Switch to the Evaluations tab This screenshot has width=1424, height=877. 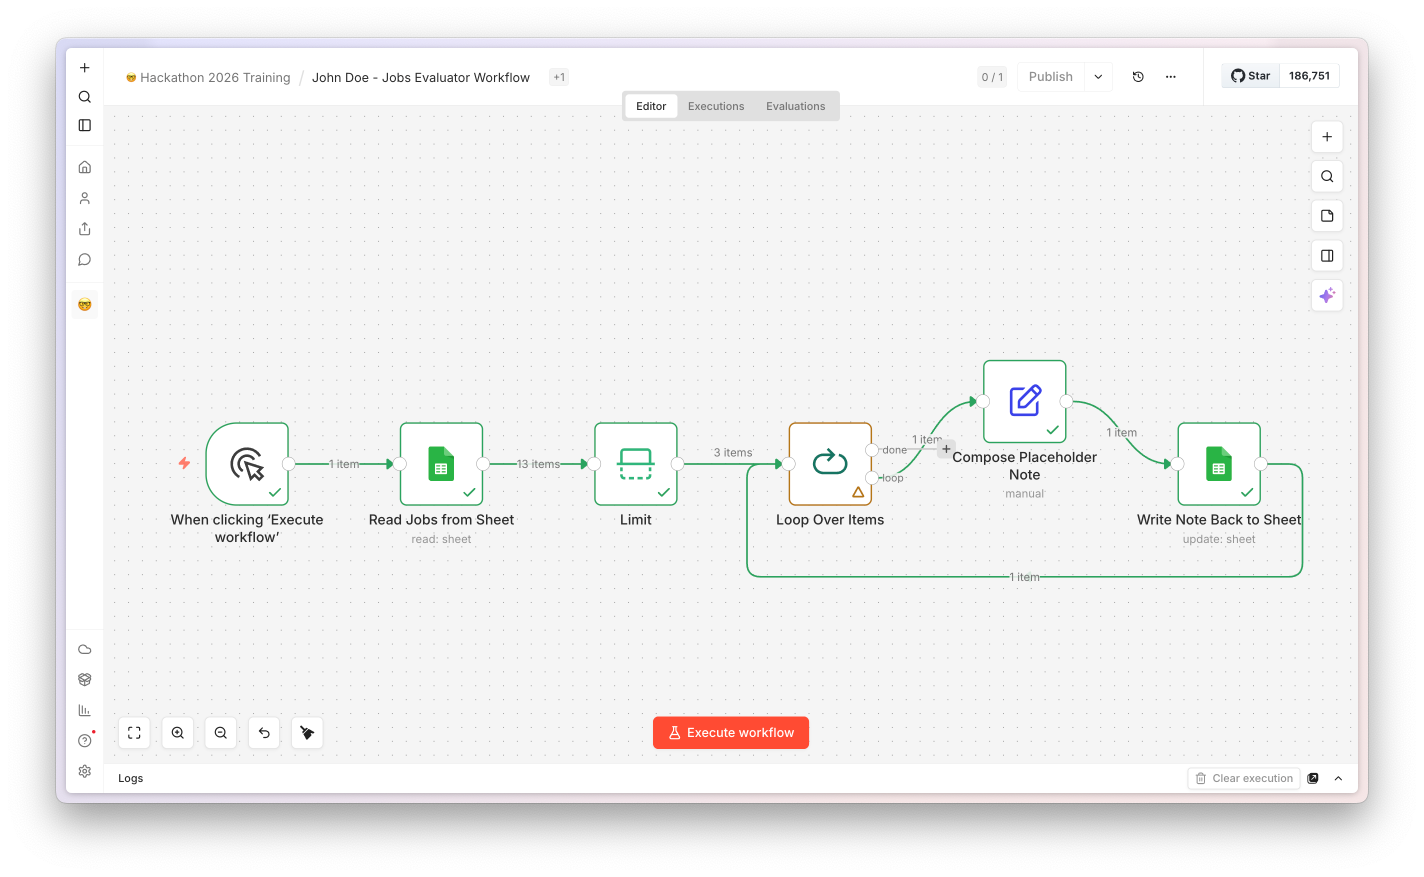796,106
